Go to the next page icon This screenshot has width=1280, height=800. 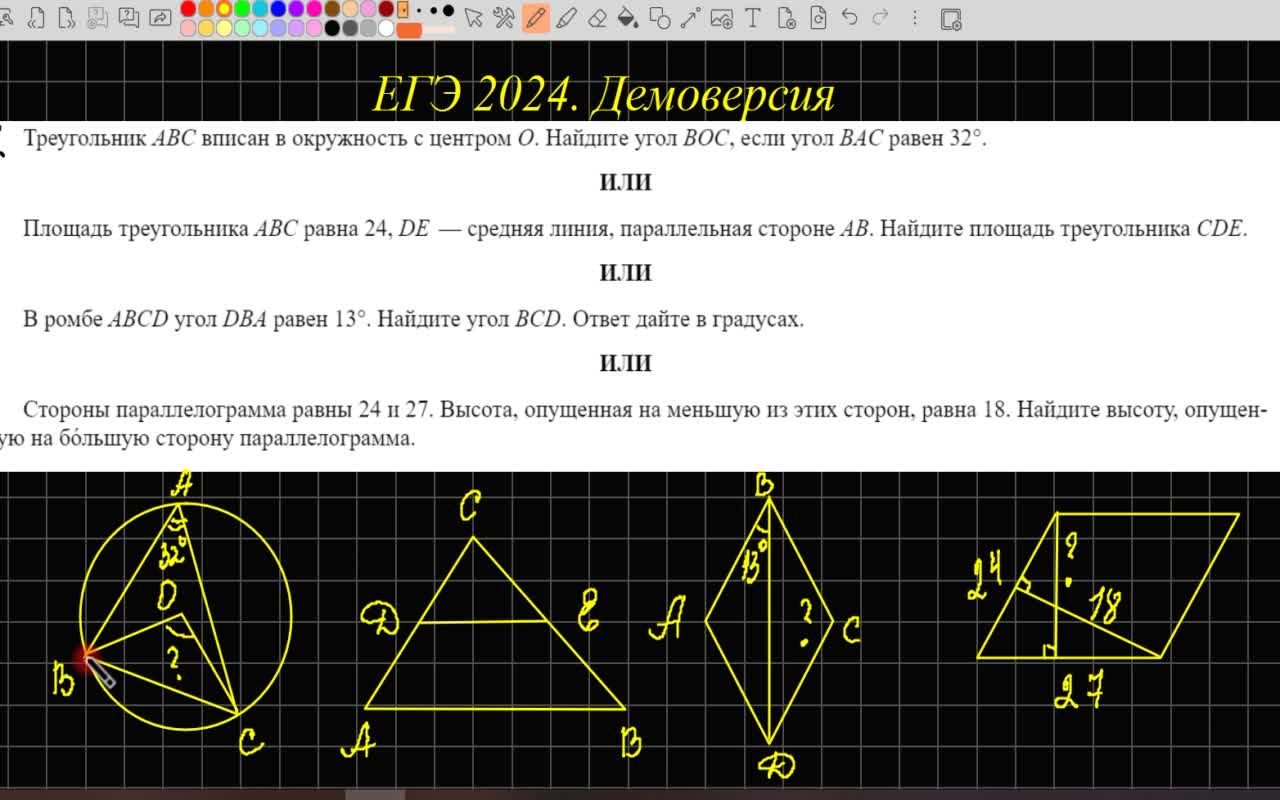(67, 18)
